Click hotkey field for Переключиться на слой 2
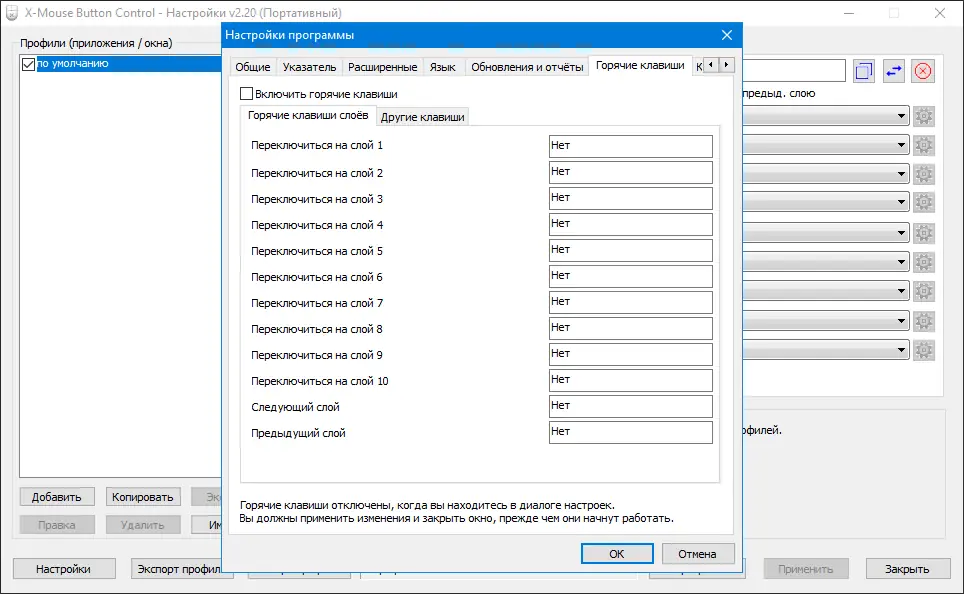Viewport: 964px width, 594px height. [631, 172]
